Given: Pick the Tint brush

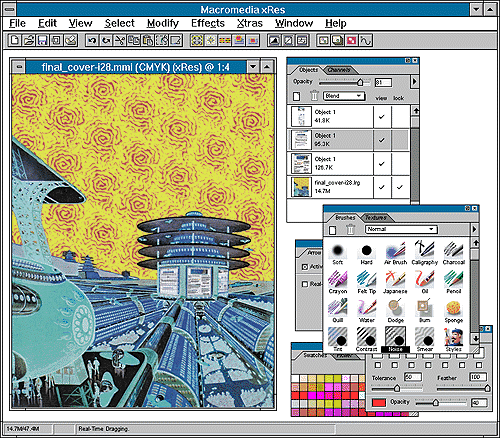Looking at the screenshot, I should tap(337, 339).
